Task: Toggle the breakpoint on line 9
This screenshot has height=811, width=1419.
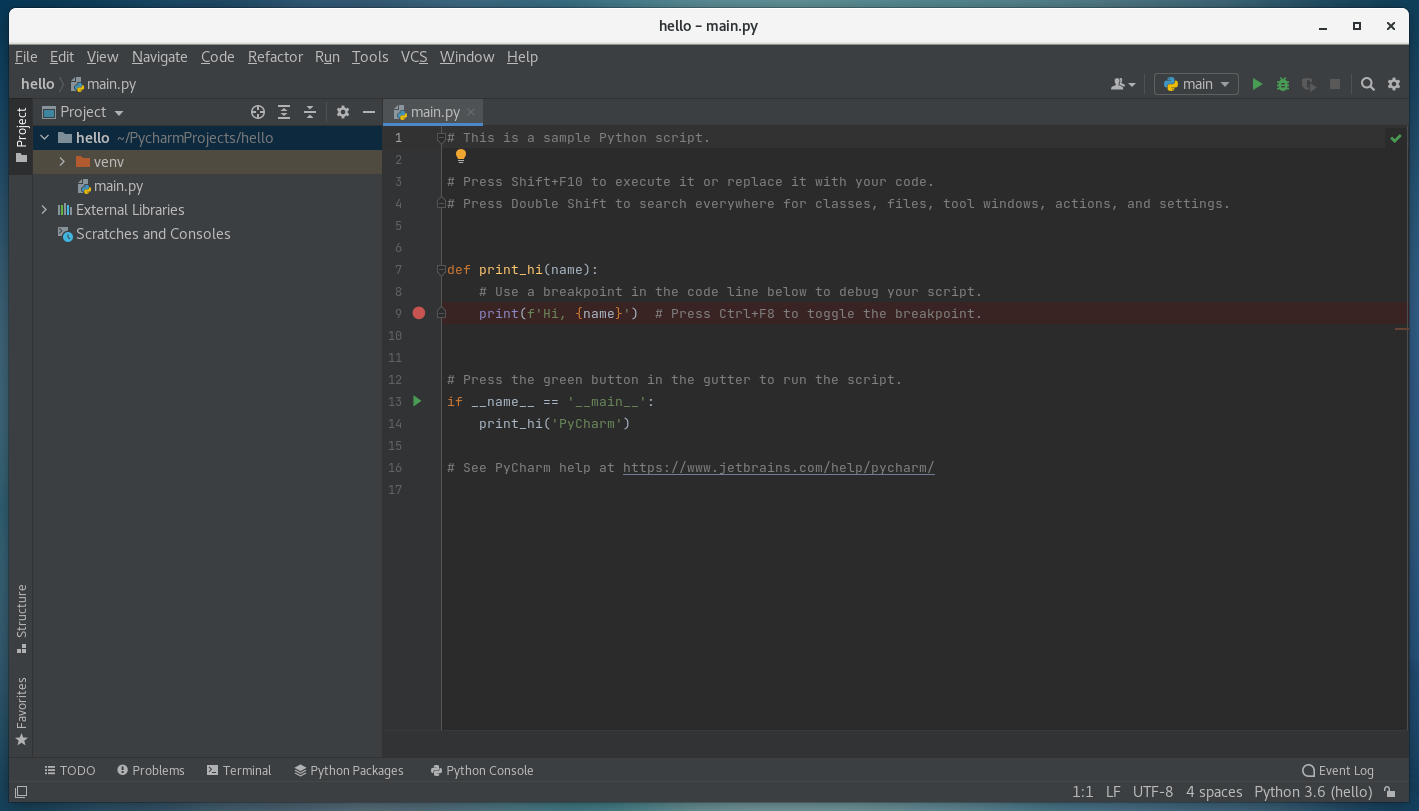Action: coord(419,313)
